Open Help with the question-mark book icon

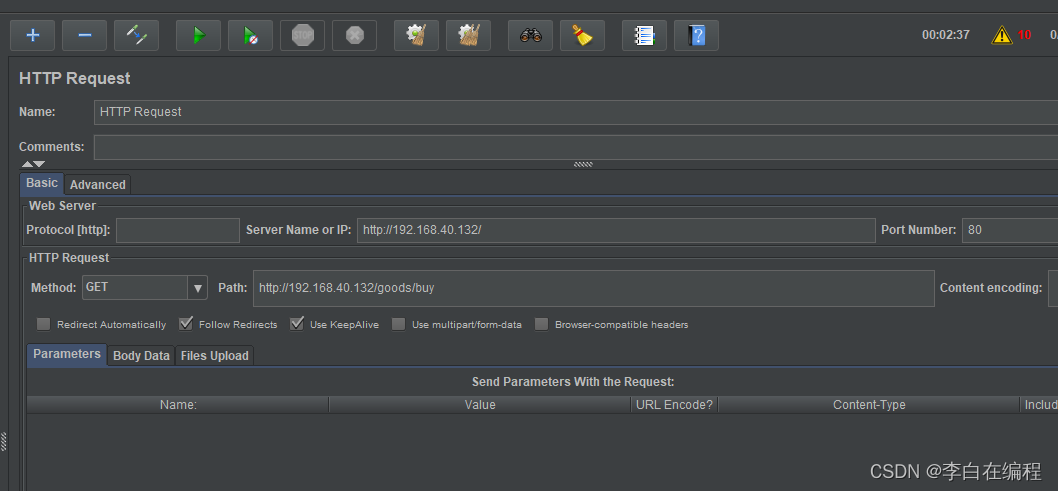pos(696,35)
